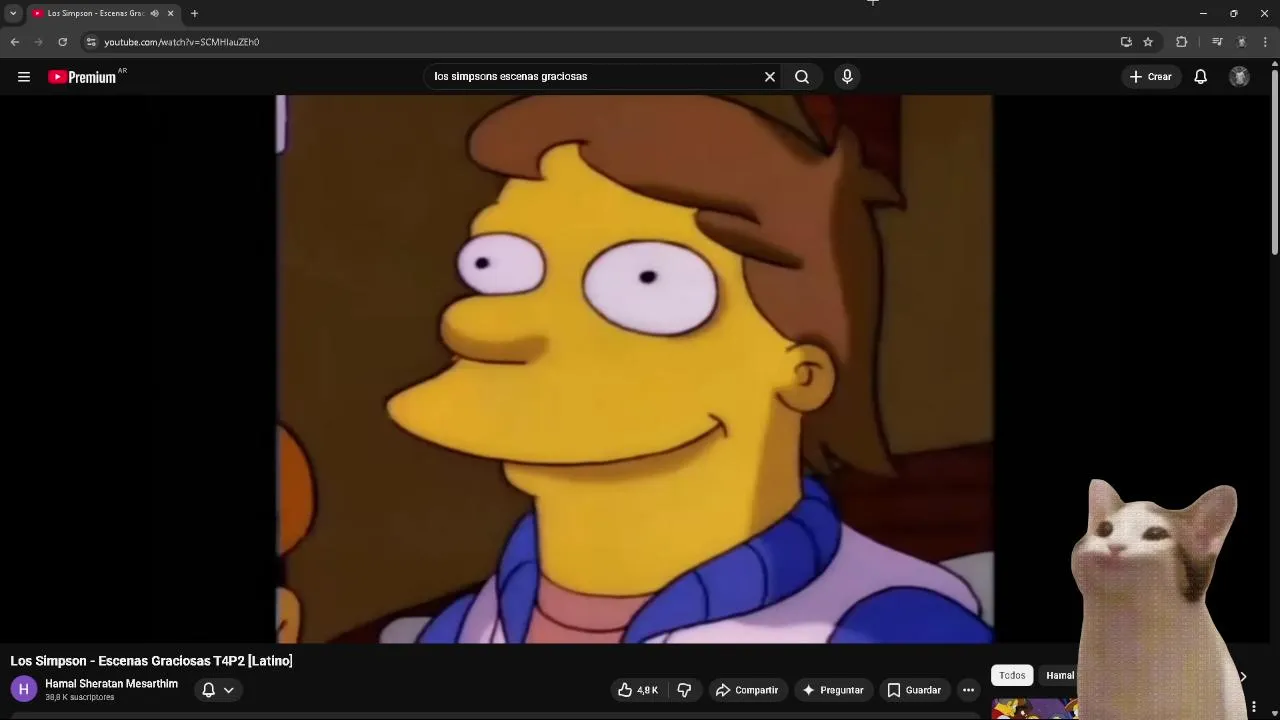The width and height of the screenshot is (1280, 720).
Task: Open the YouTube account avatar menu
Action: [1239, 76]
